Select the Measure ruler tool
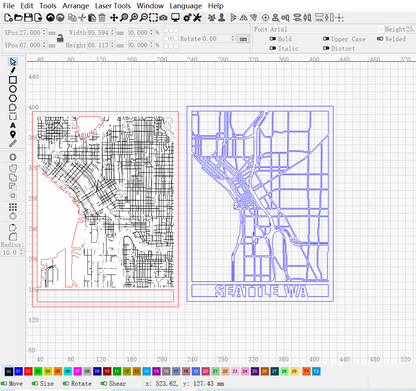 [13, 144]
